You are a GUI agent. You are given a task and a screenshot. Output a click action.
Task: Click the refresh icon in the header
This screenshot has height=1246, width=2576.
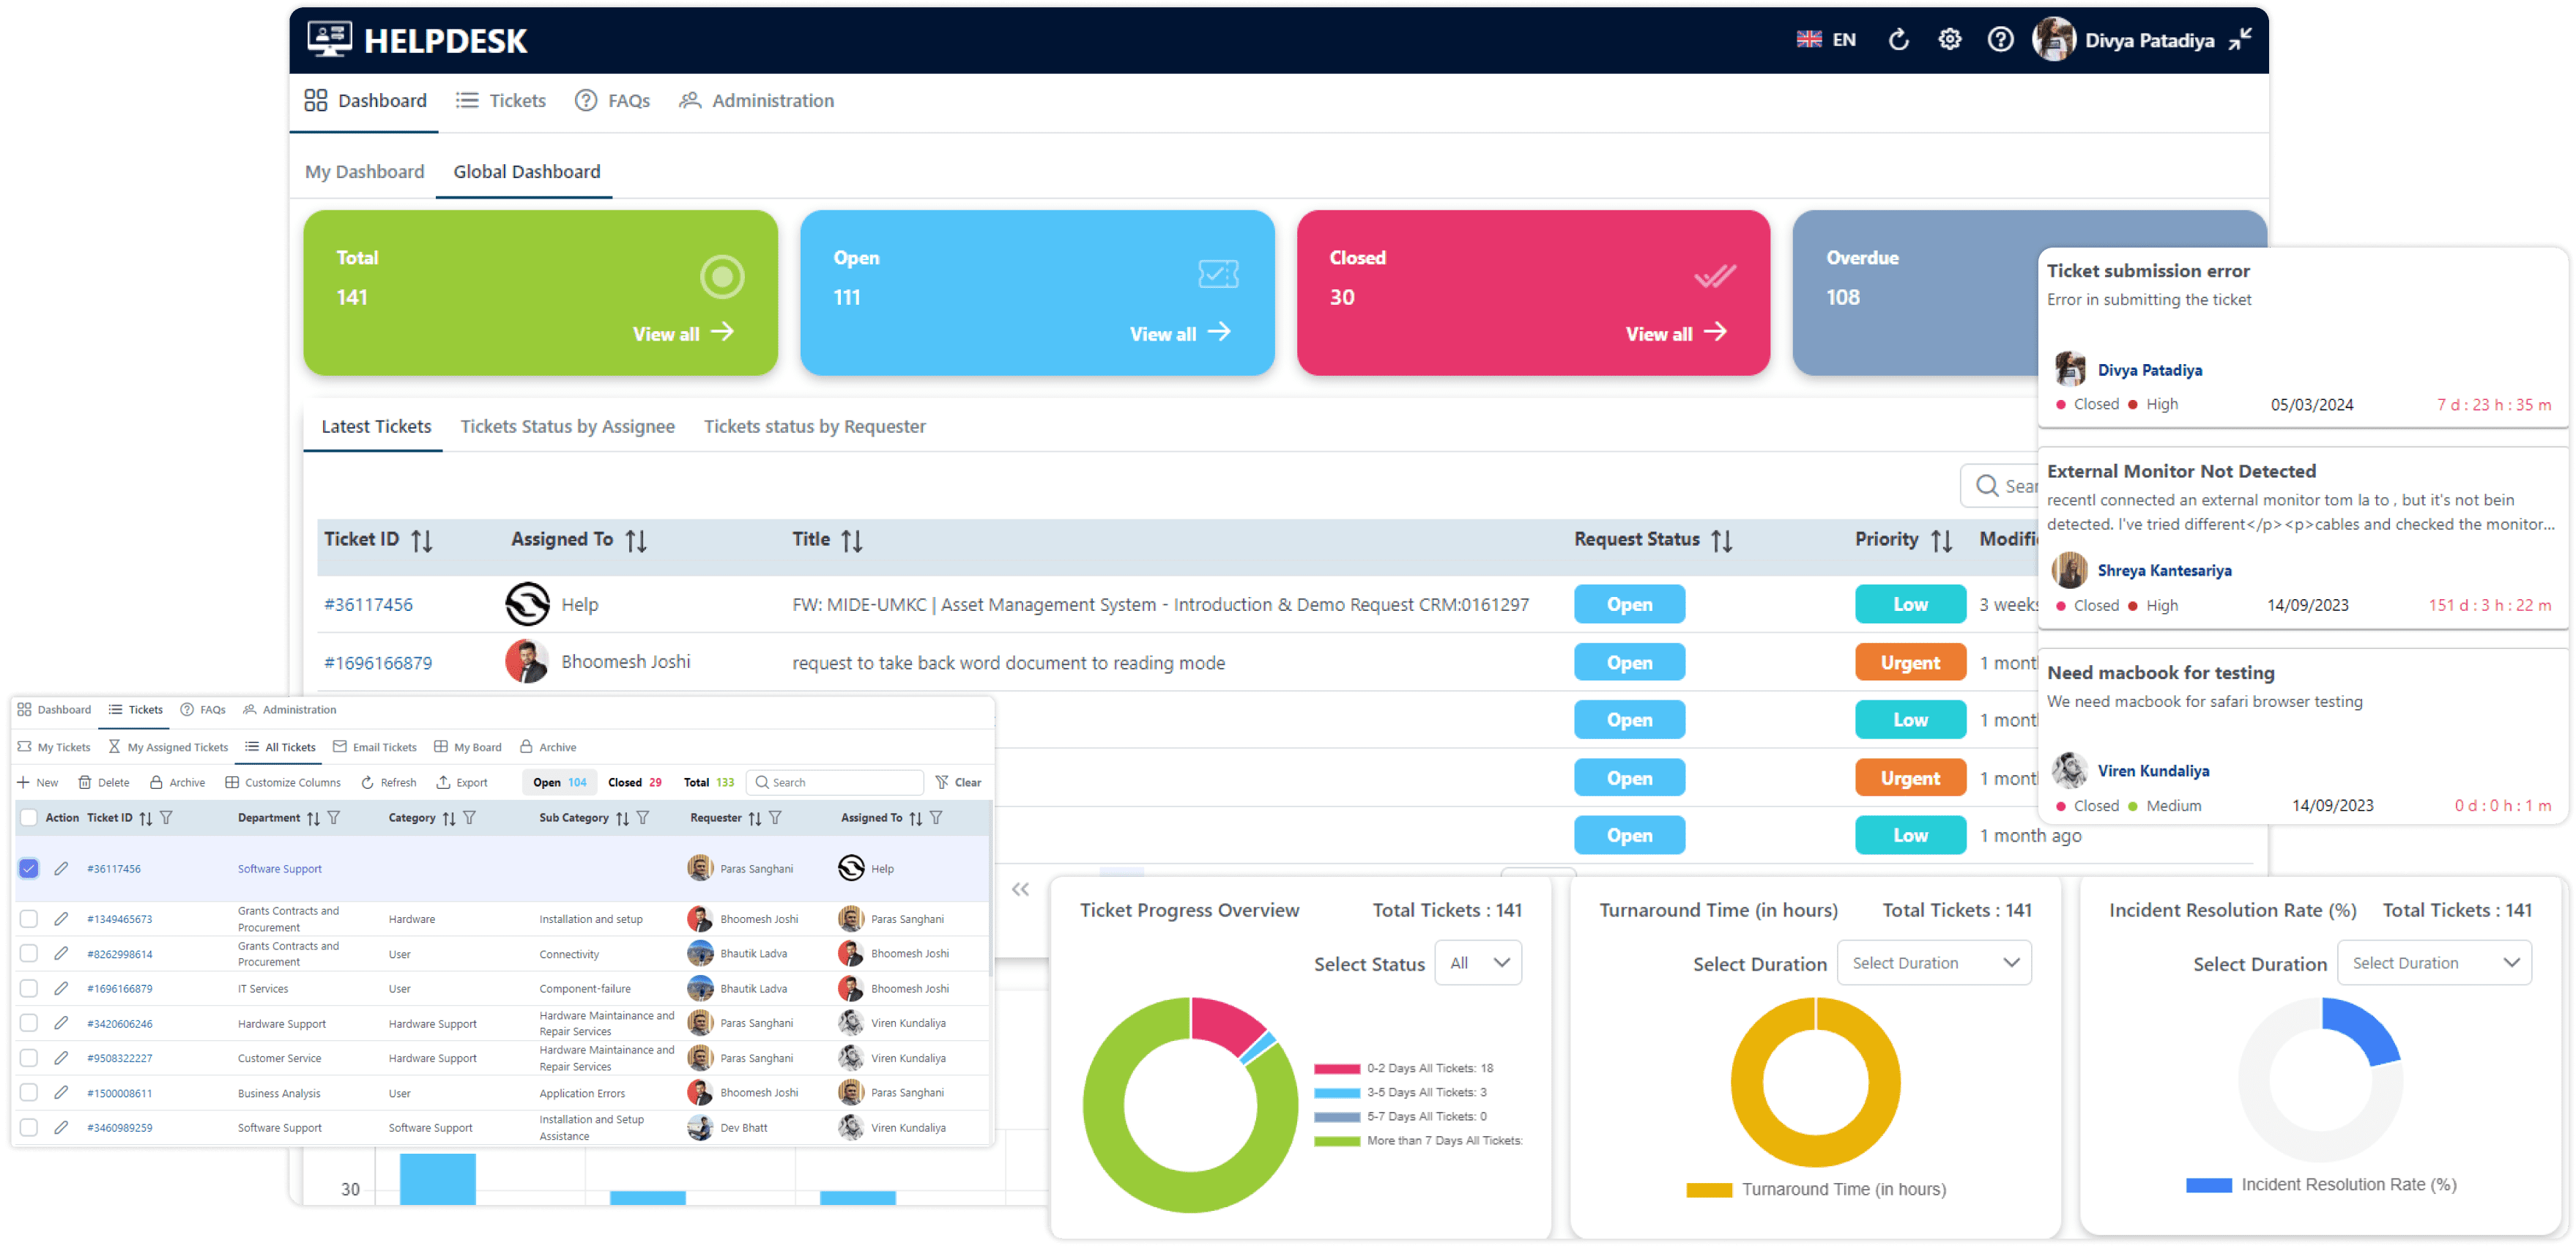click(x=1897, y=40)
